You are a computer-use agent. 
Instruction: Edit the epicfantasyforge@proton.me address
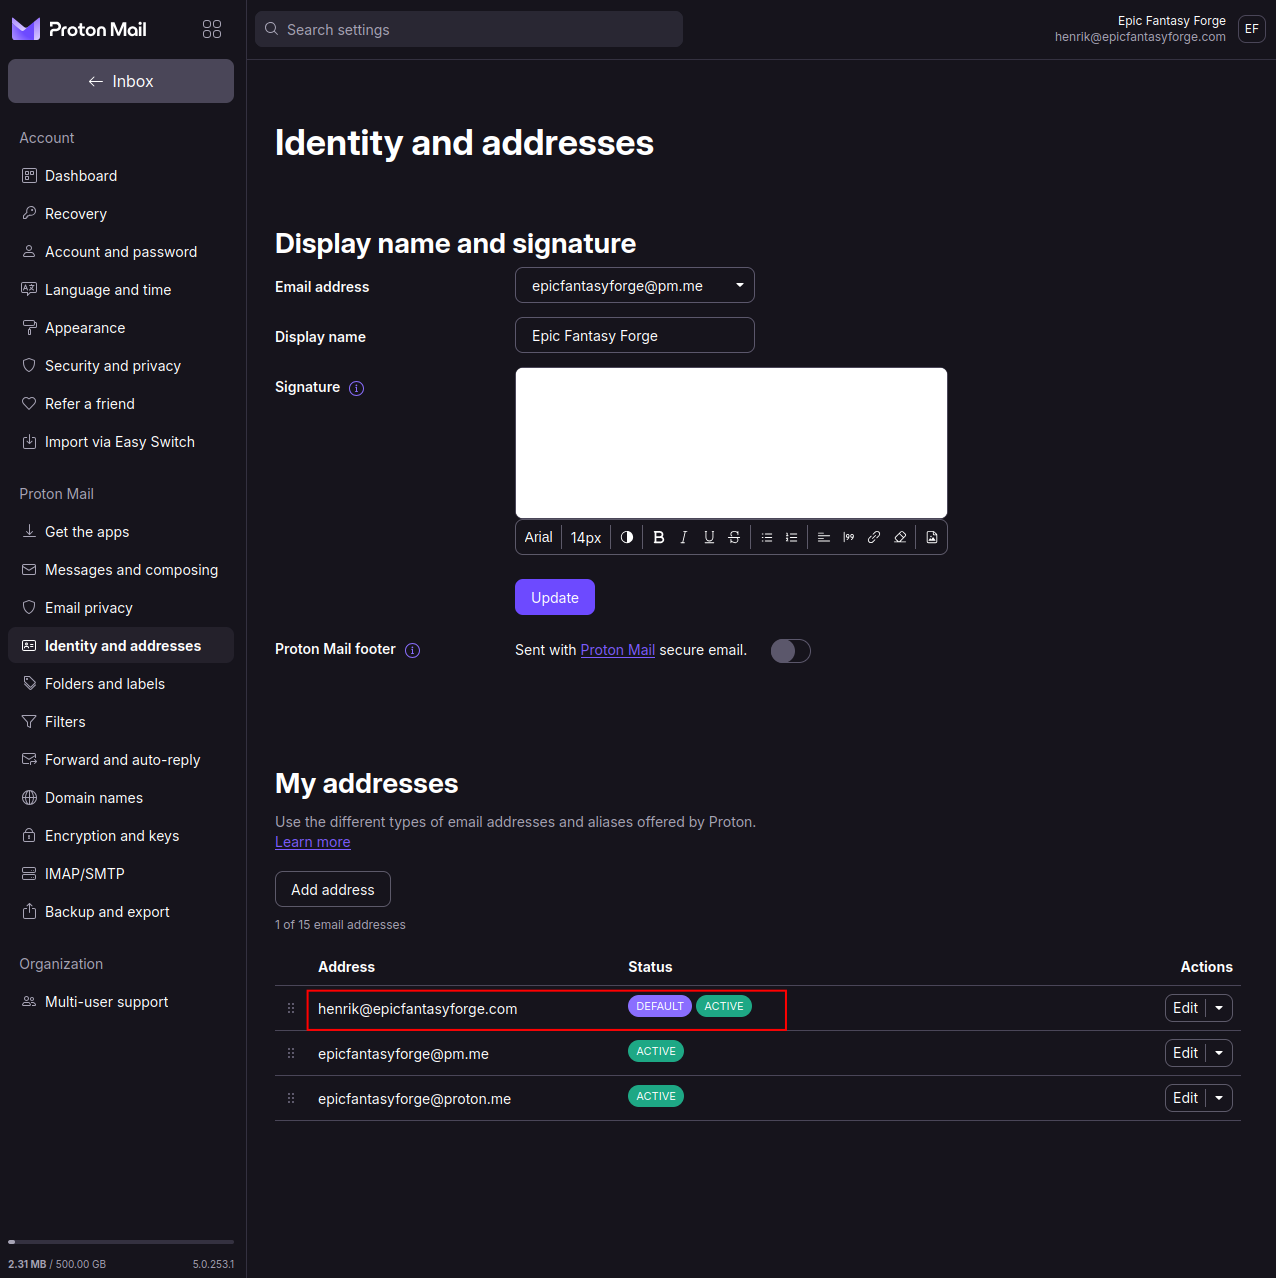(1185, 1098)
